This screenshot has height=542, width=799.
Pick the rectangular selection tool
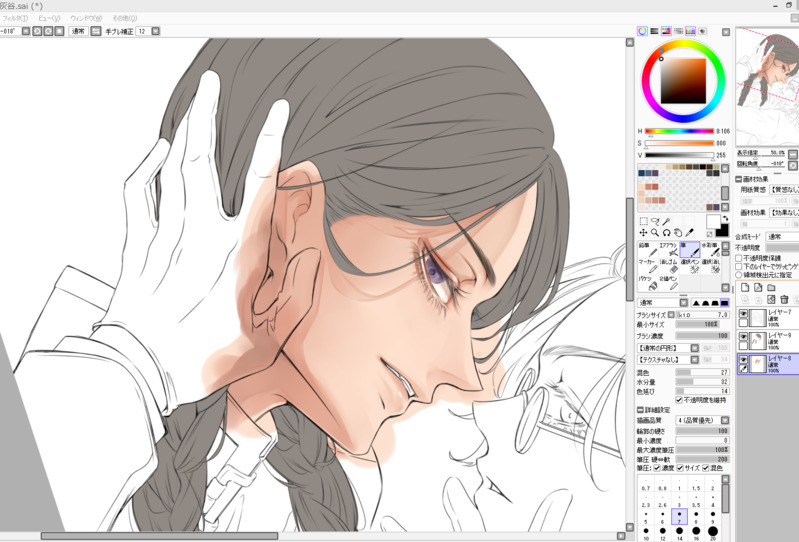[x=644, y=221]
